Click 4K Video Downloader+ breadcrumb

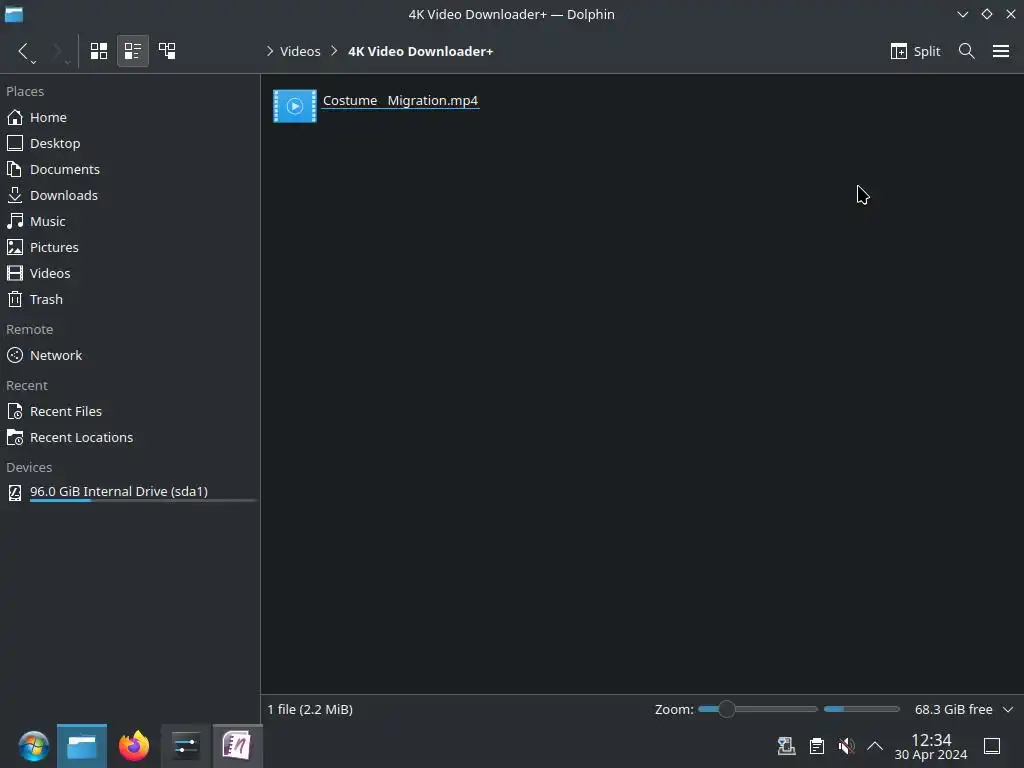point(421,51)
